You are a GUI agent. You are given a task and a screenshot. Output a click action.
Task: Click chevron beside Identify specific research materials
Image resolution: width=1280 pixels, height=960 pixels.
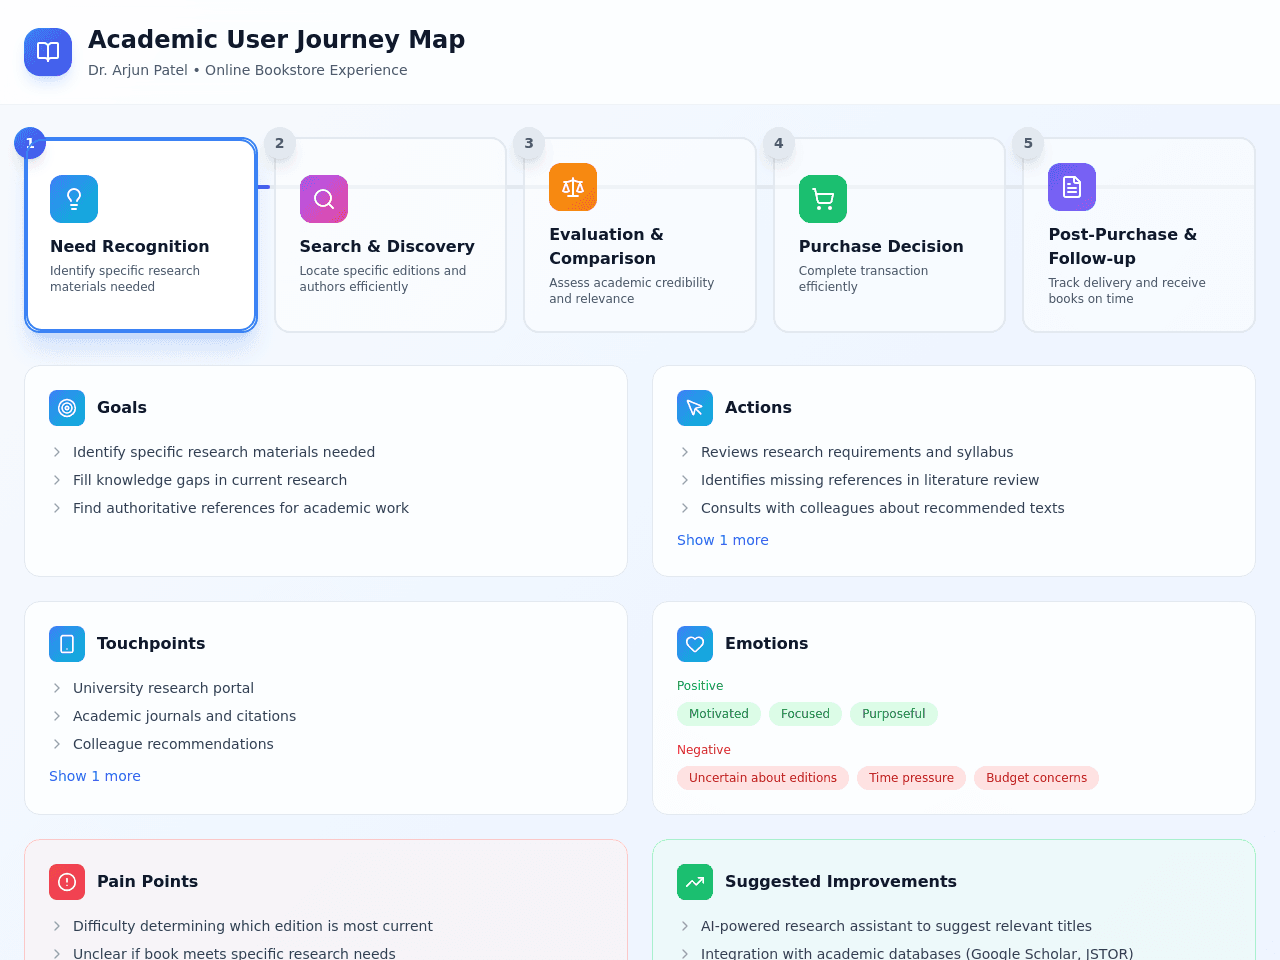point(57,452)
